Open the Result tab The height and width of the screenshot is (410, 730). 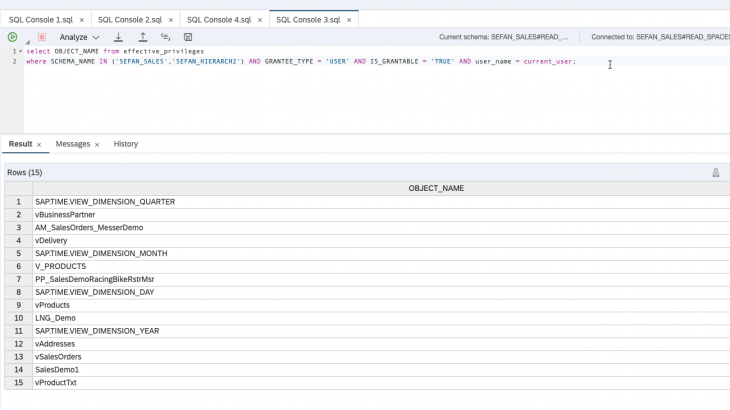point(20,144)
